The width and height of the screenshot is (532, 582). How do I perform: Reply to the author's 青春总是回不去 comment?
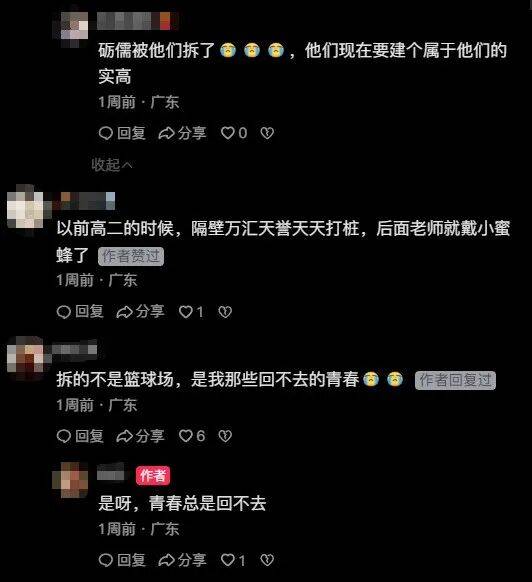tap(122, 560)
